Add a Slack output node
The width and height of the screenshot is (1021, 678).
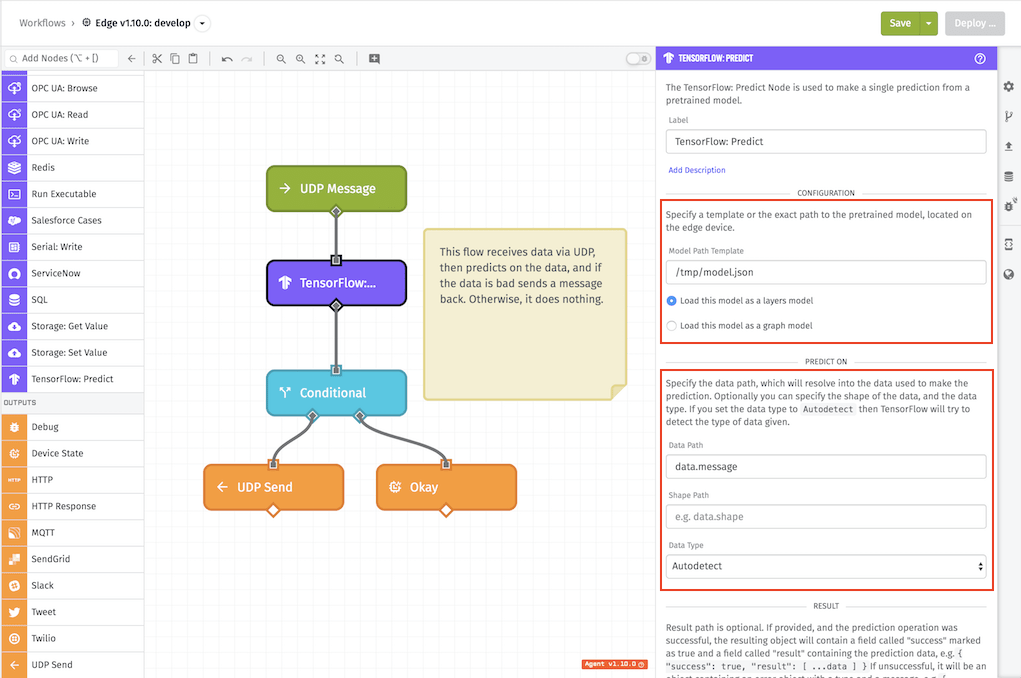pos(72,586)
